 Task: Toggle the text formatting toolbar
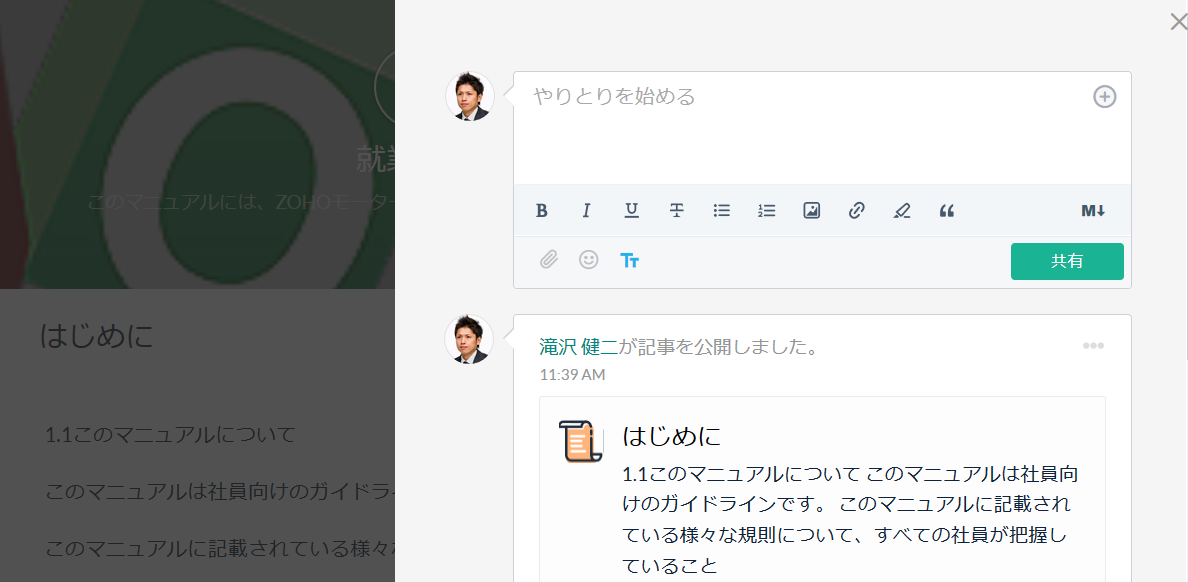tap(629, 260)
